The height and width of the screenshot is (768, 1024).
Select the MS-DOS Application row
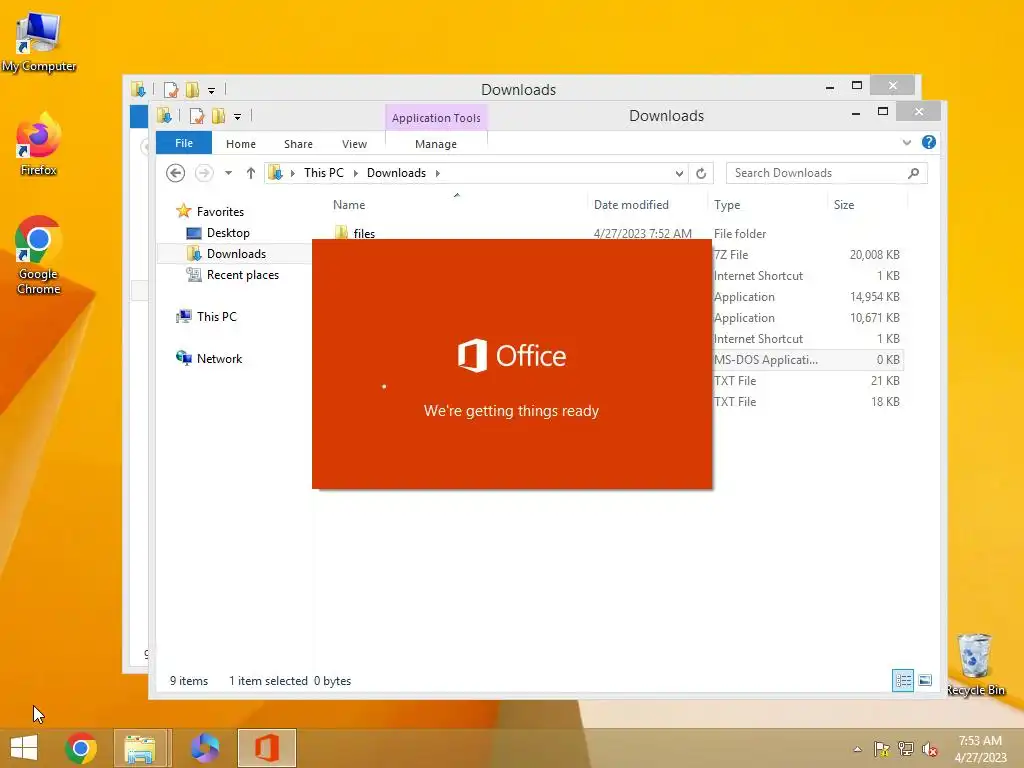807,360
